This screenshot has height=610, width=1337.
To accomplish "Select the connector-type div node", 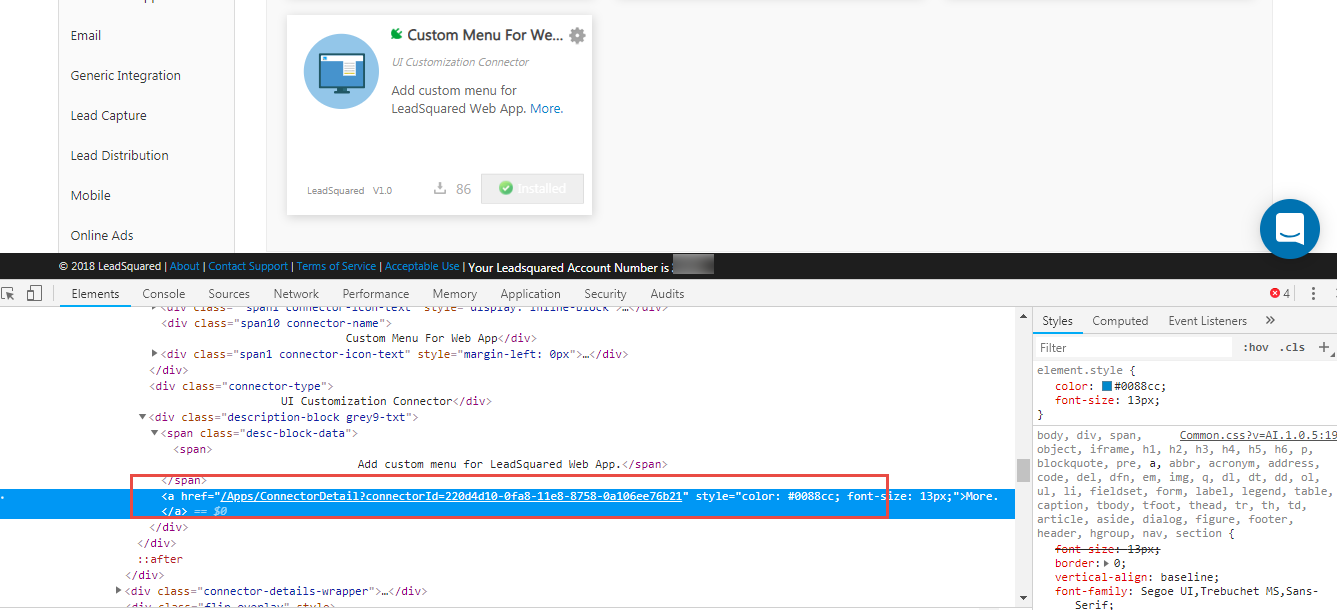I will tap(241, 385).
